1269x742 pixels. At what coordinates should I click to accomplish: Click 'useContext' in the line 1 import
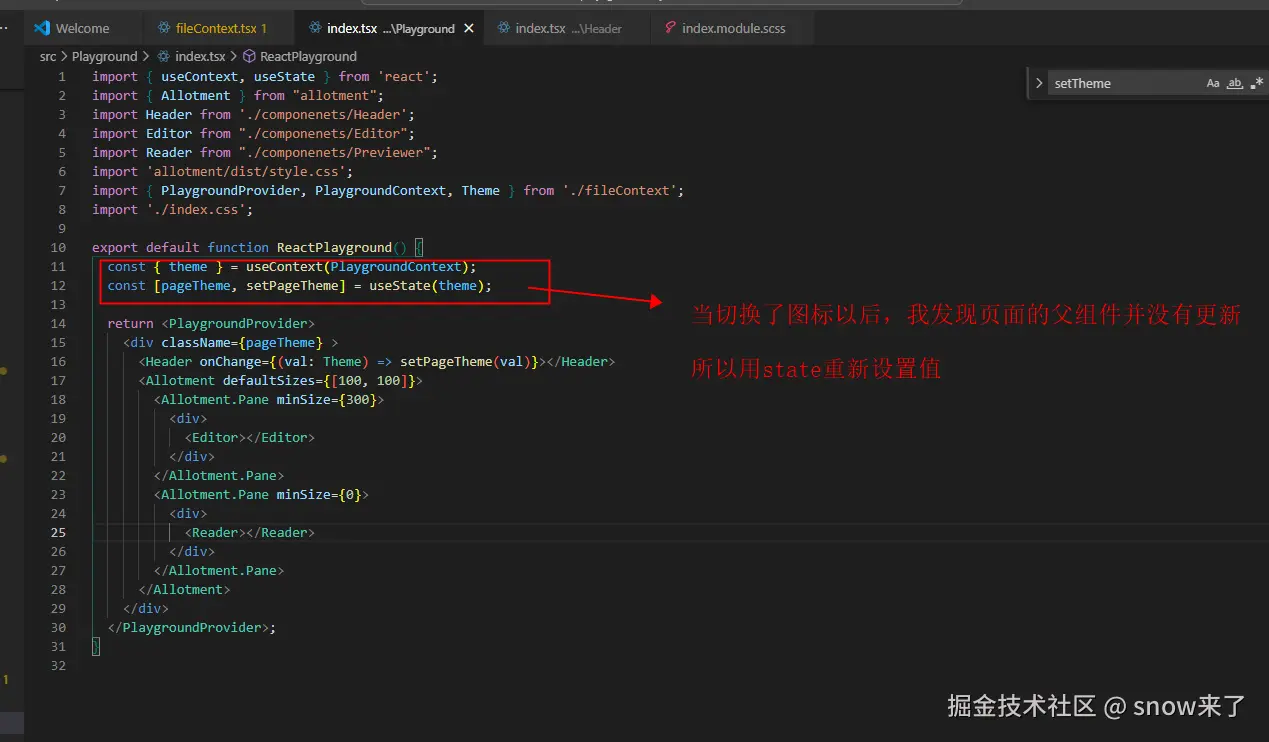(199, 76)
